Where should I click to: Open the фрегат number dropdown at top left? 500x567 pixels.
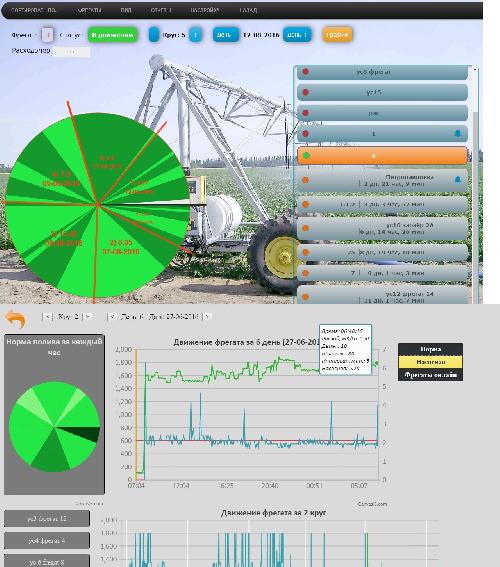[x=47, y=35]
